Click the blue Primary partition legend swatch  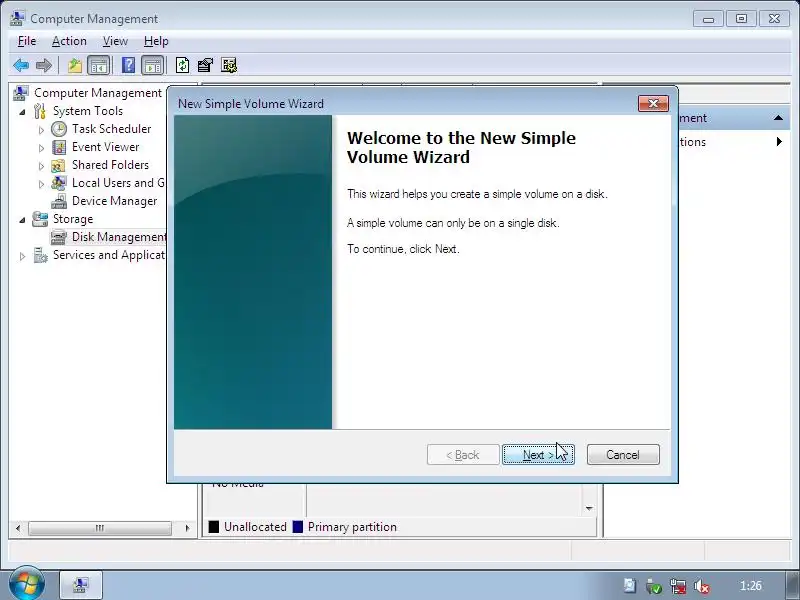298,527
